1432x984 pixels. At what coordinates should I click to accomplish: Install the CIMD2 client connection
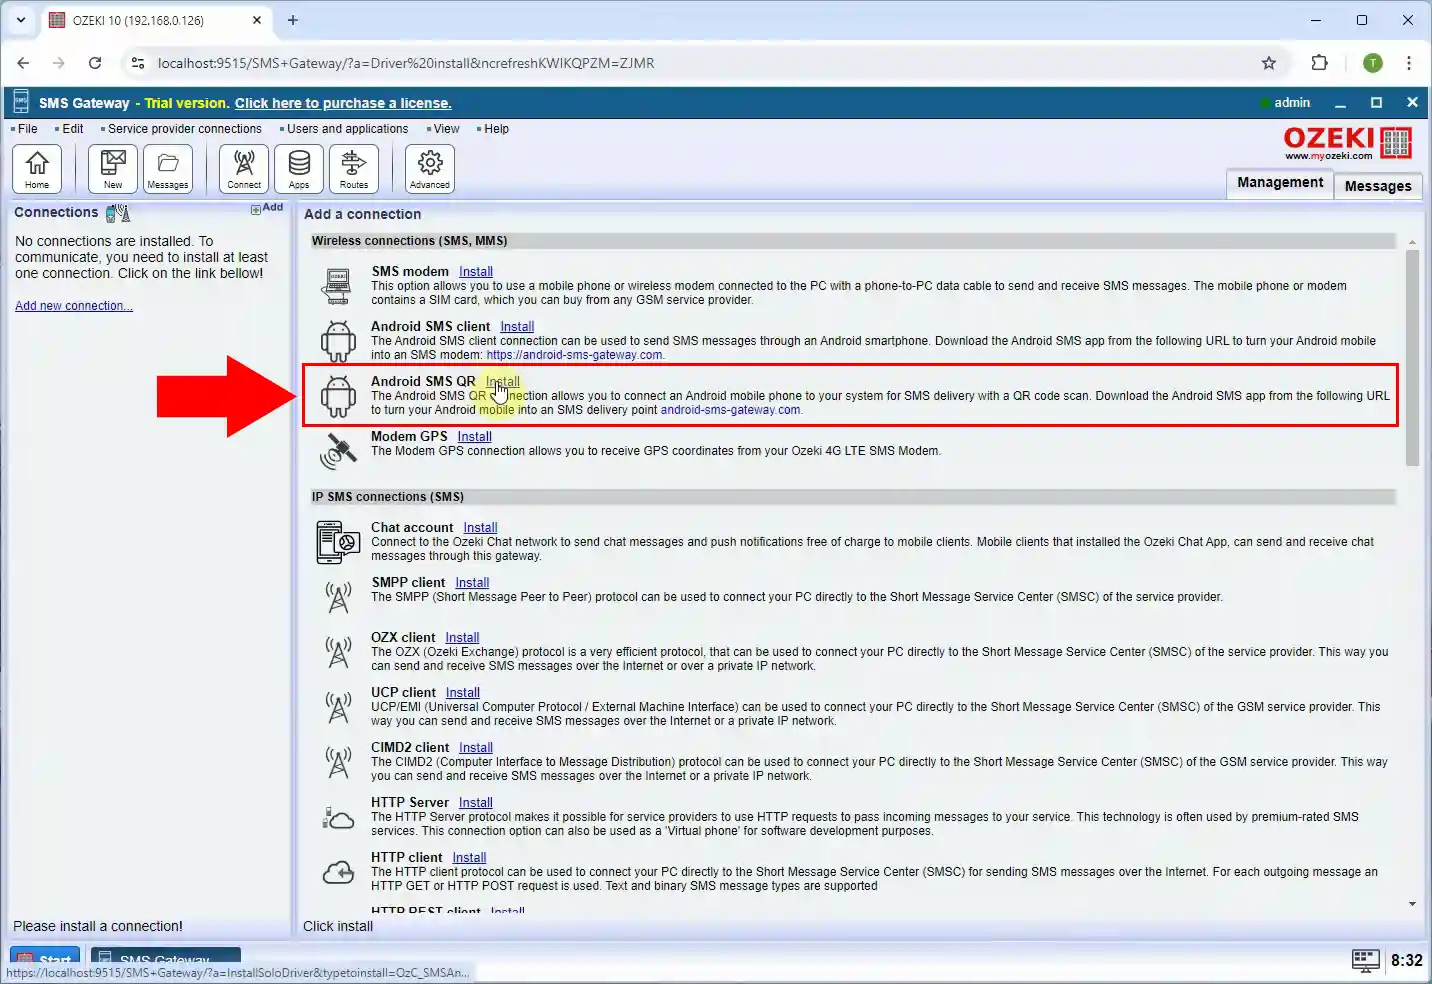pyautogui.click(x=476, y=748)
